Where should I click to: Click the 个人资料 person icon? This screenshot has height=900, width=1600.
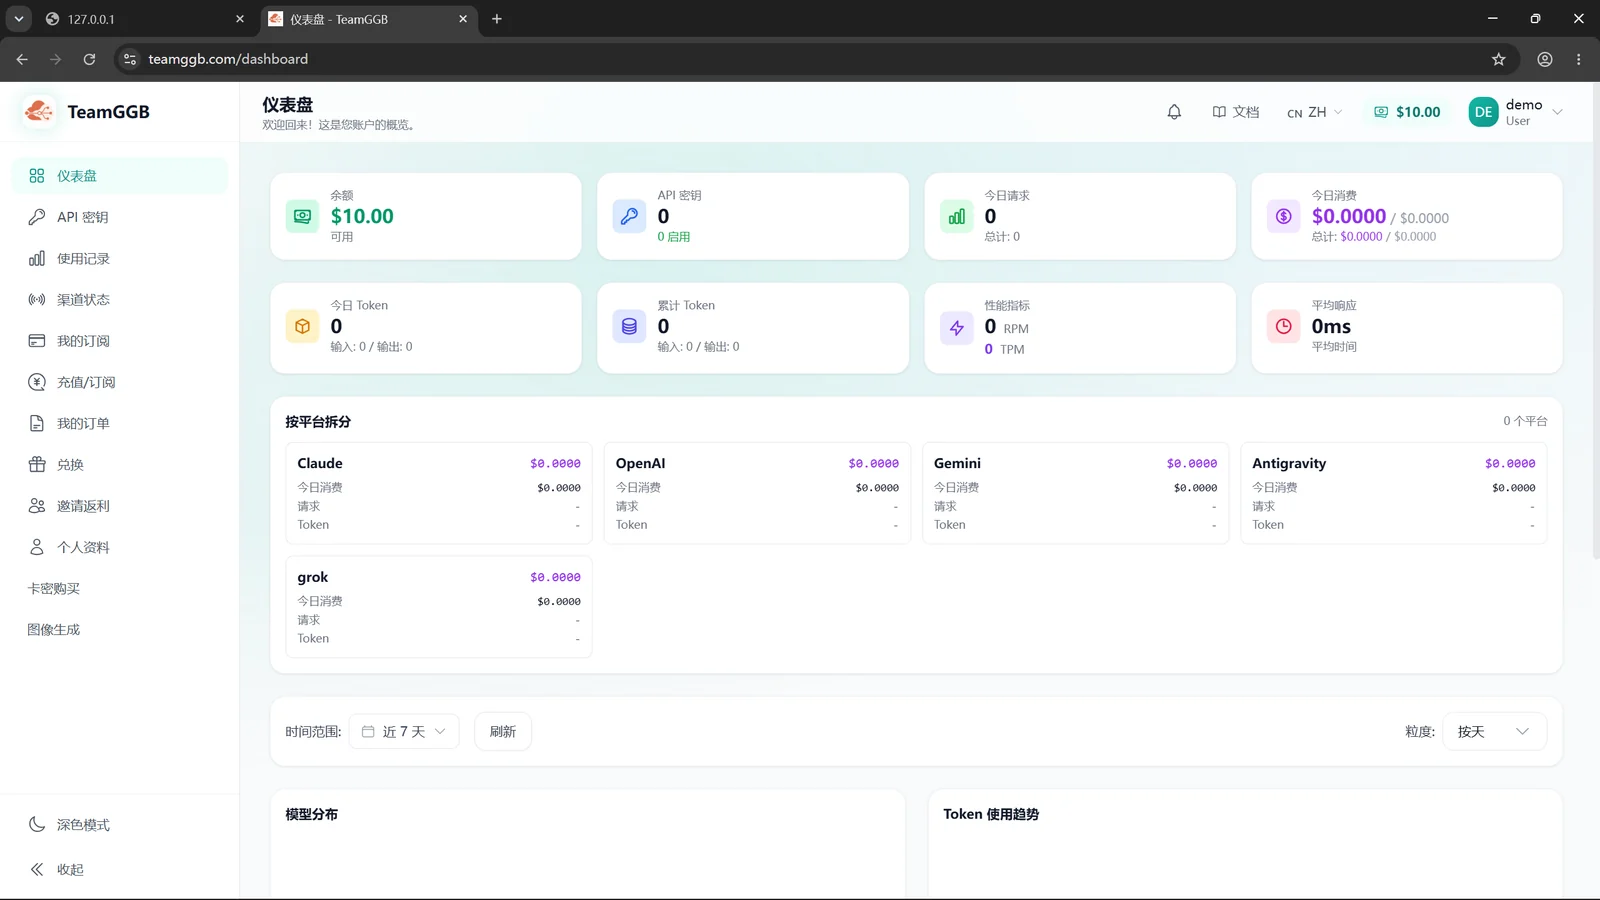point(37,547)
